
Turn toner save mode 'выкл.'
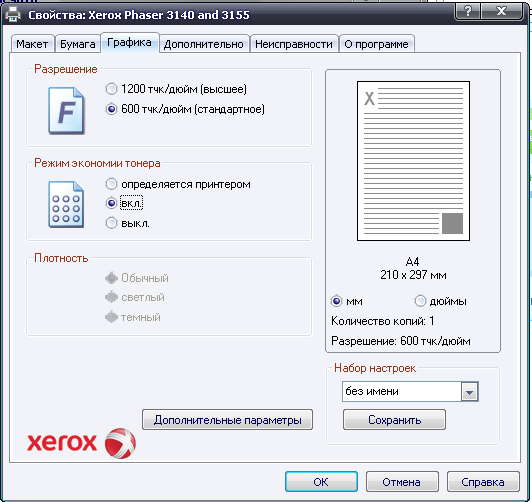111,223
